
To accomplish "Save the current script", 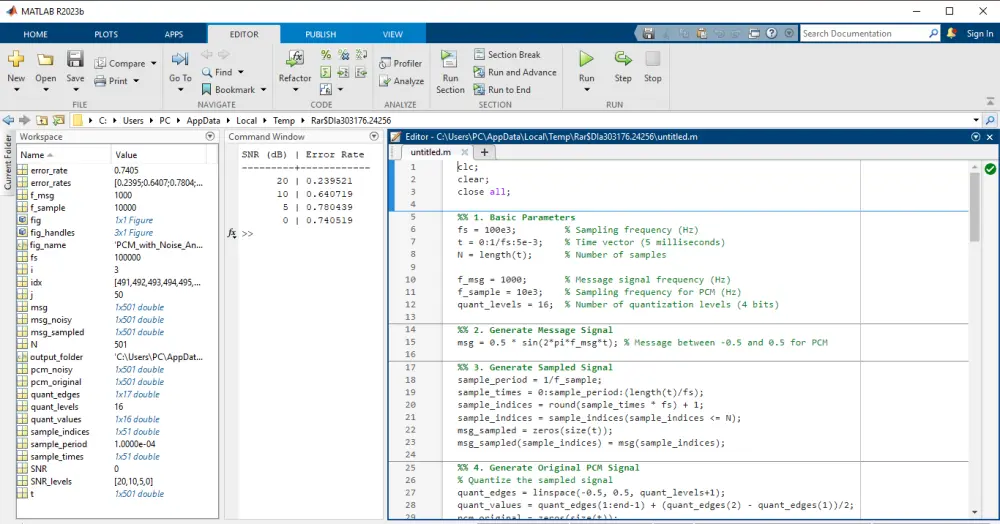I will click(75, 59).
